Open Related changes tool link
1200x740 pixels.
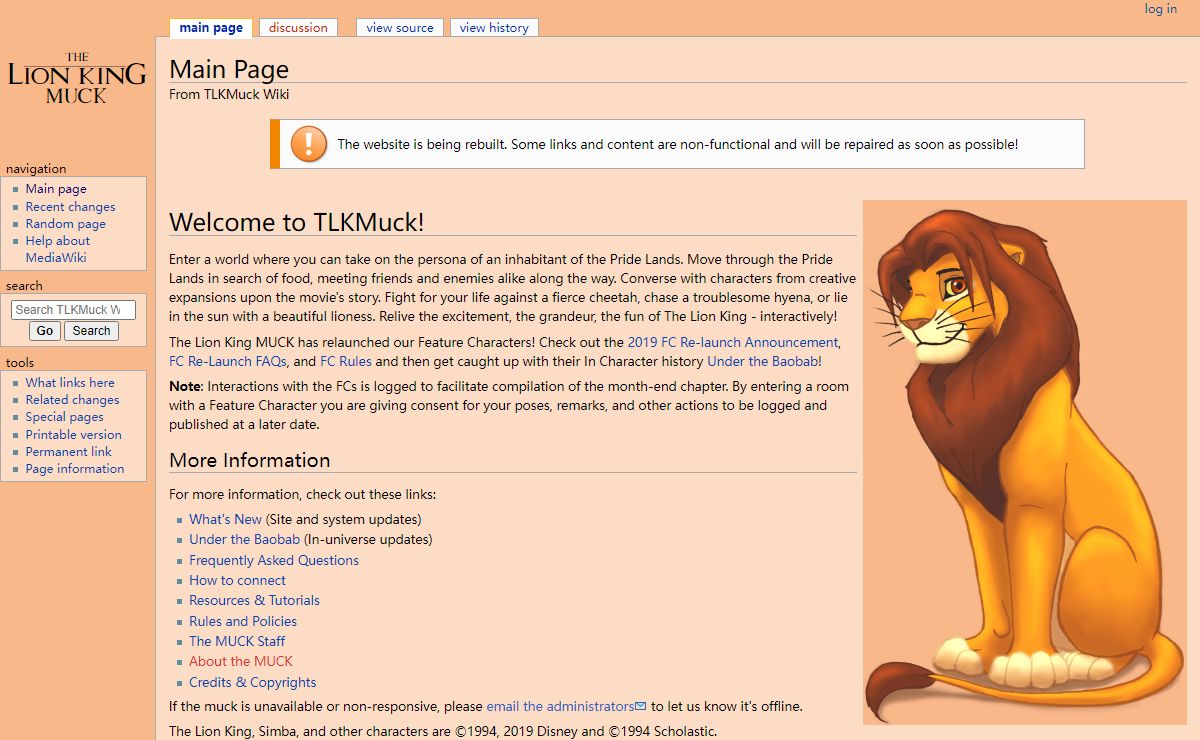[x=72, y=400]
